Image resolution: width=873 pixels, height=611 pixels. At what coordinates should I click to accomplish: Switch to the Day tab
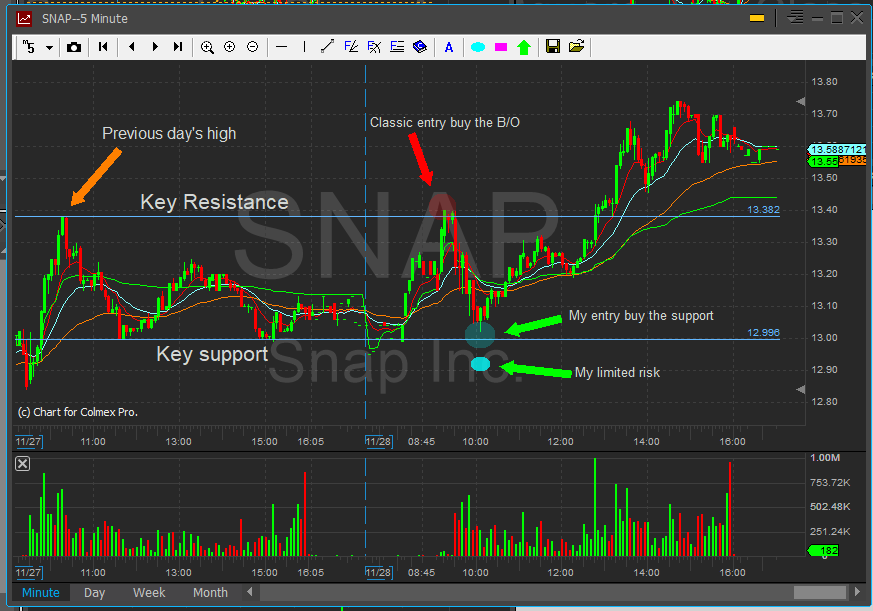point(94,592)
